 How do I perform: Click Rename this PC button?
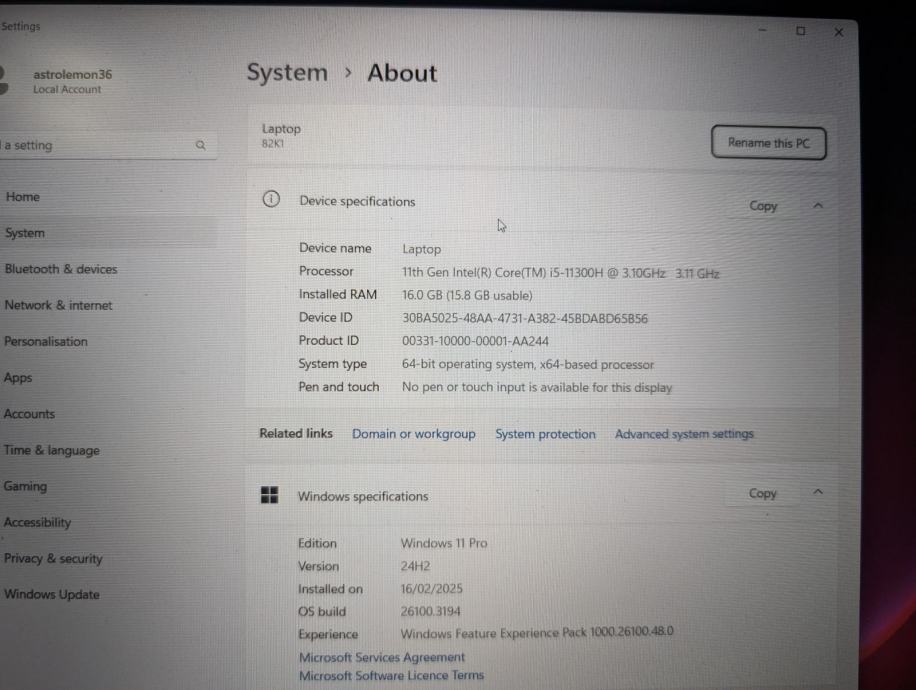point(768,143)
